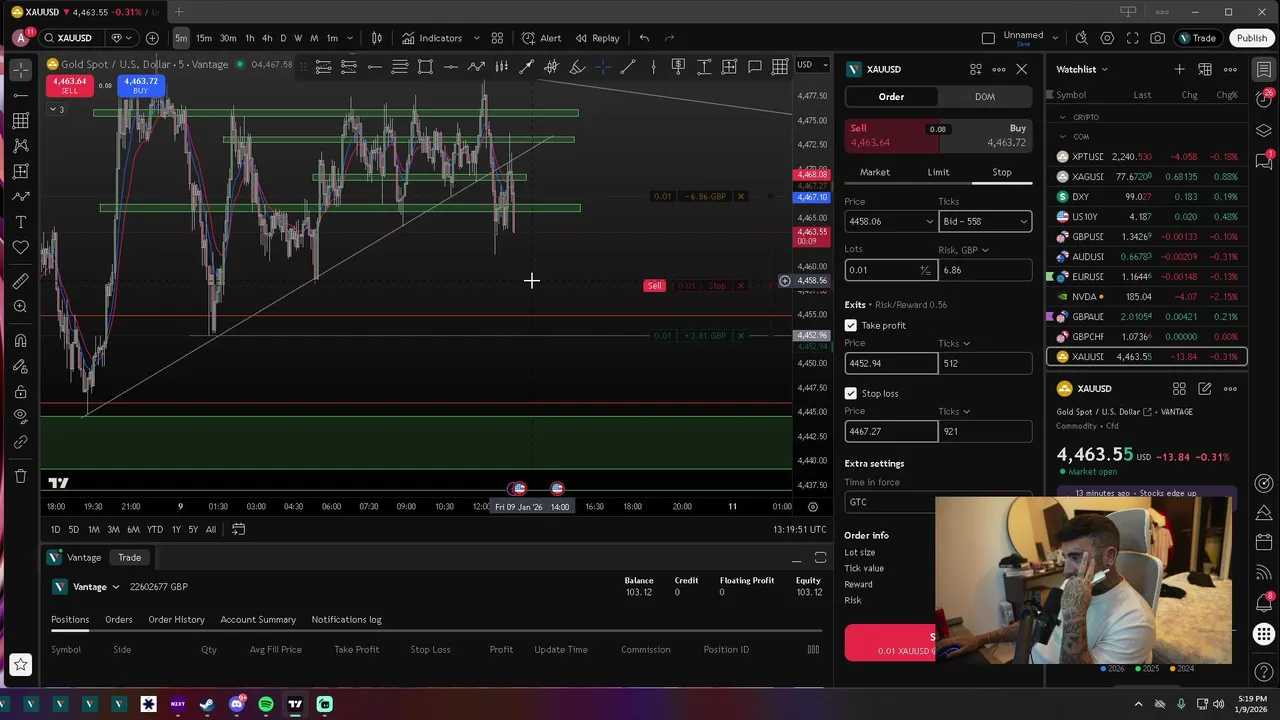Open the Notifications log tab
Screen dimensions: 1280x720
(x=346, y=620)
